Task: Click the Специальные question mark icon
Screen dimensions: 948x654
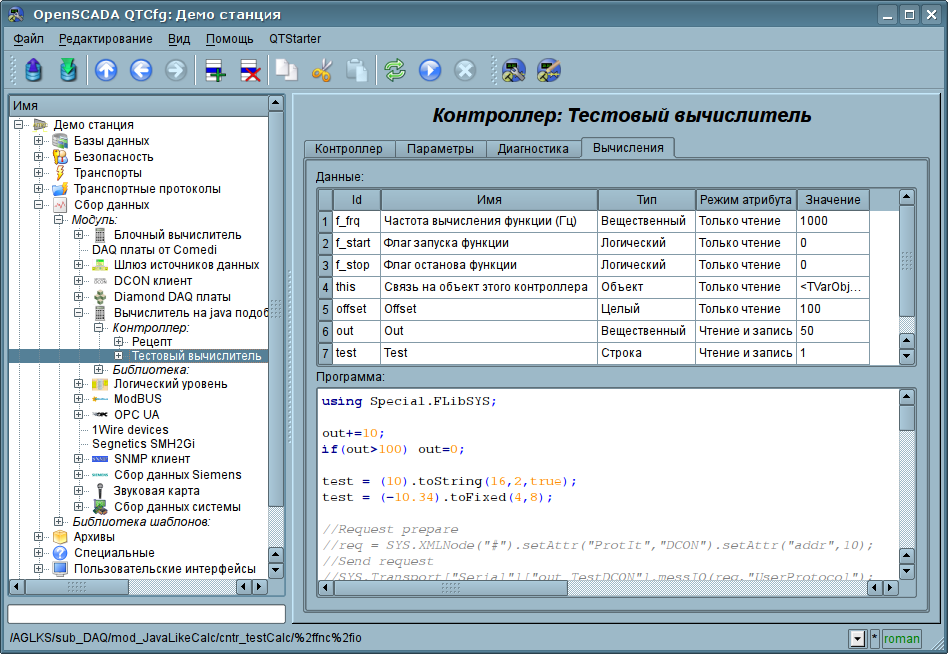Action: click(x=60, y=552)
